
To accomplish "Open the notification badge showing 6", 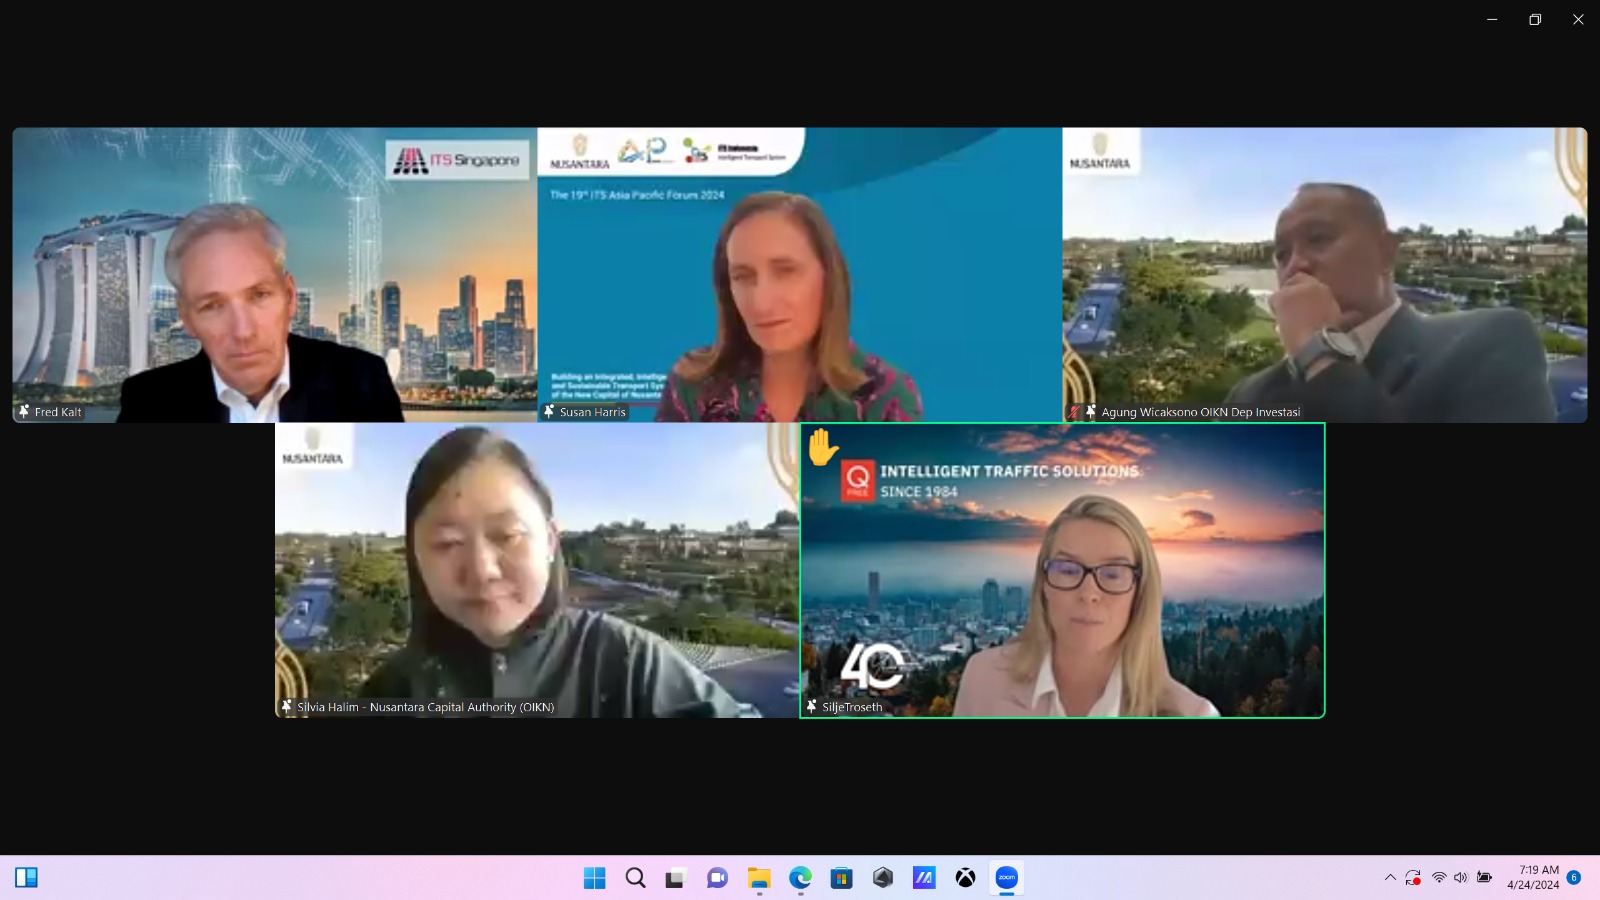I will pos(1574,878).
